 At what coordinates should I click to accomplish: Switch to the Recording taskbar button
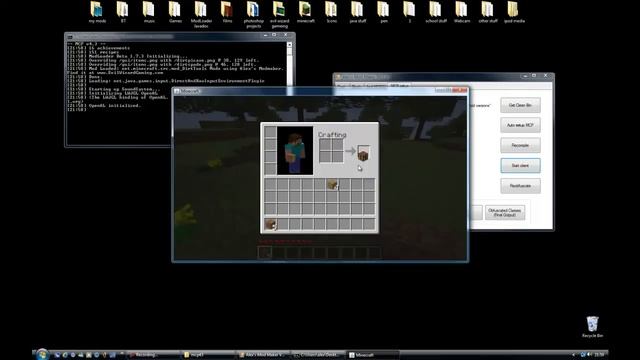[x=153, y=355]
